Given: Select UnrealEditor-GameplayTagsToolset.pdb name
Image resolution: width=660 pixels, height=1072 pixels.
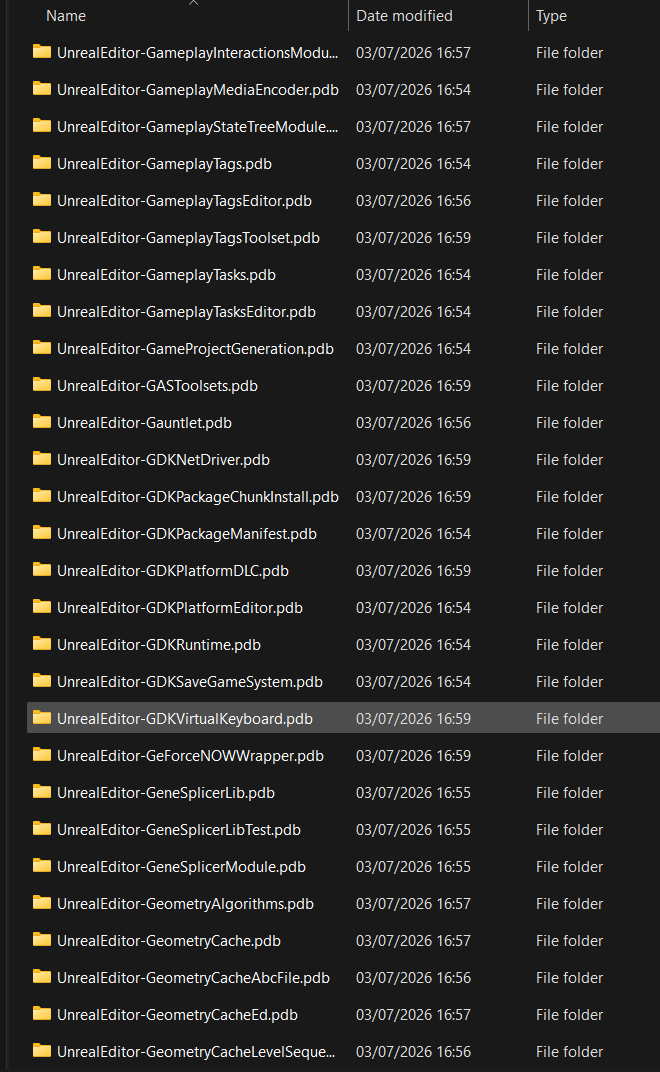Looking at the screenshot, I should 188,237.
